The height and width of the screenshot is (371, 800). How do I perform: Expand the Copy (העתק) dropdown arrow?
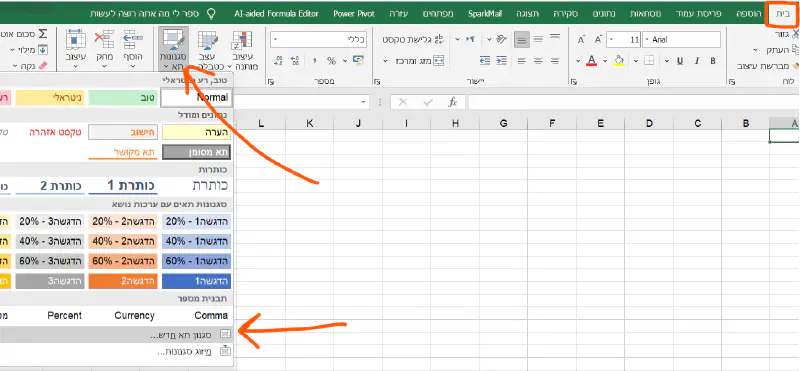point(757,50)
